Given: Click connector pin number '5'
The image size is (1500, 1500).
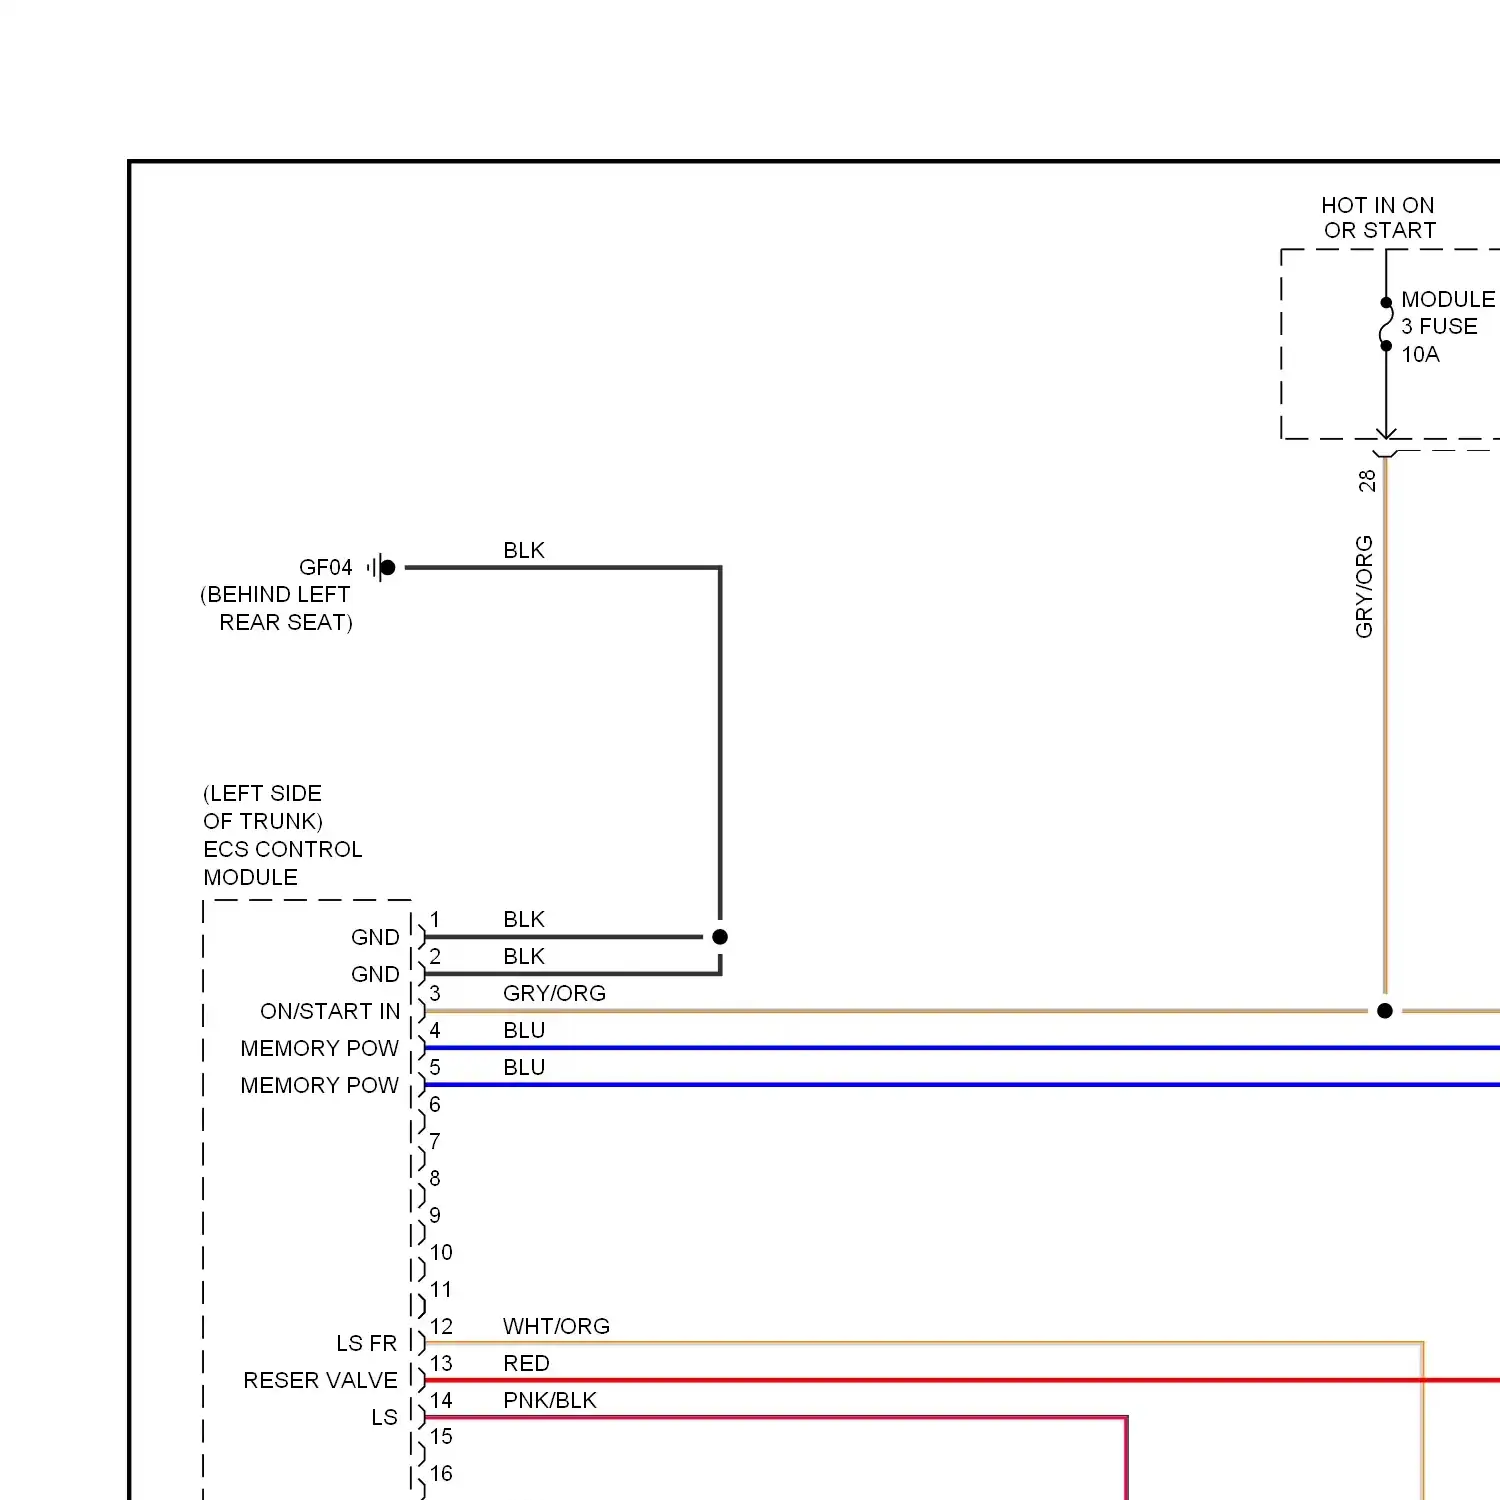Looking at the screenshot, I should coord(435,1067).
